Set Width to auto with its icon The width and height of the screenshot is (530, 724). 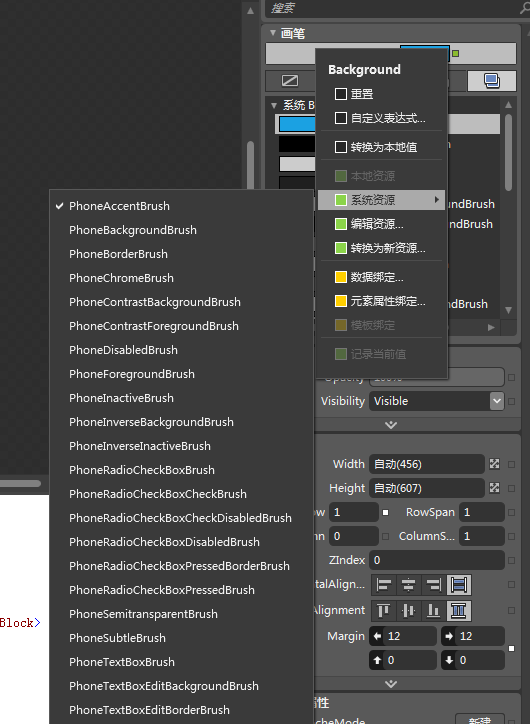tap(494, 464)
